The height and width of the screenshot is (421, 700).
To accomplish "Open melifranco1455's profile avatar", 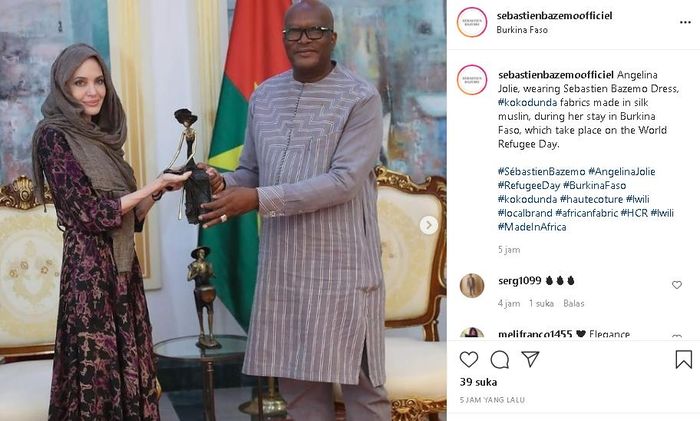I will pos(472,333).
